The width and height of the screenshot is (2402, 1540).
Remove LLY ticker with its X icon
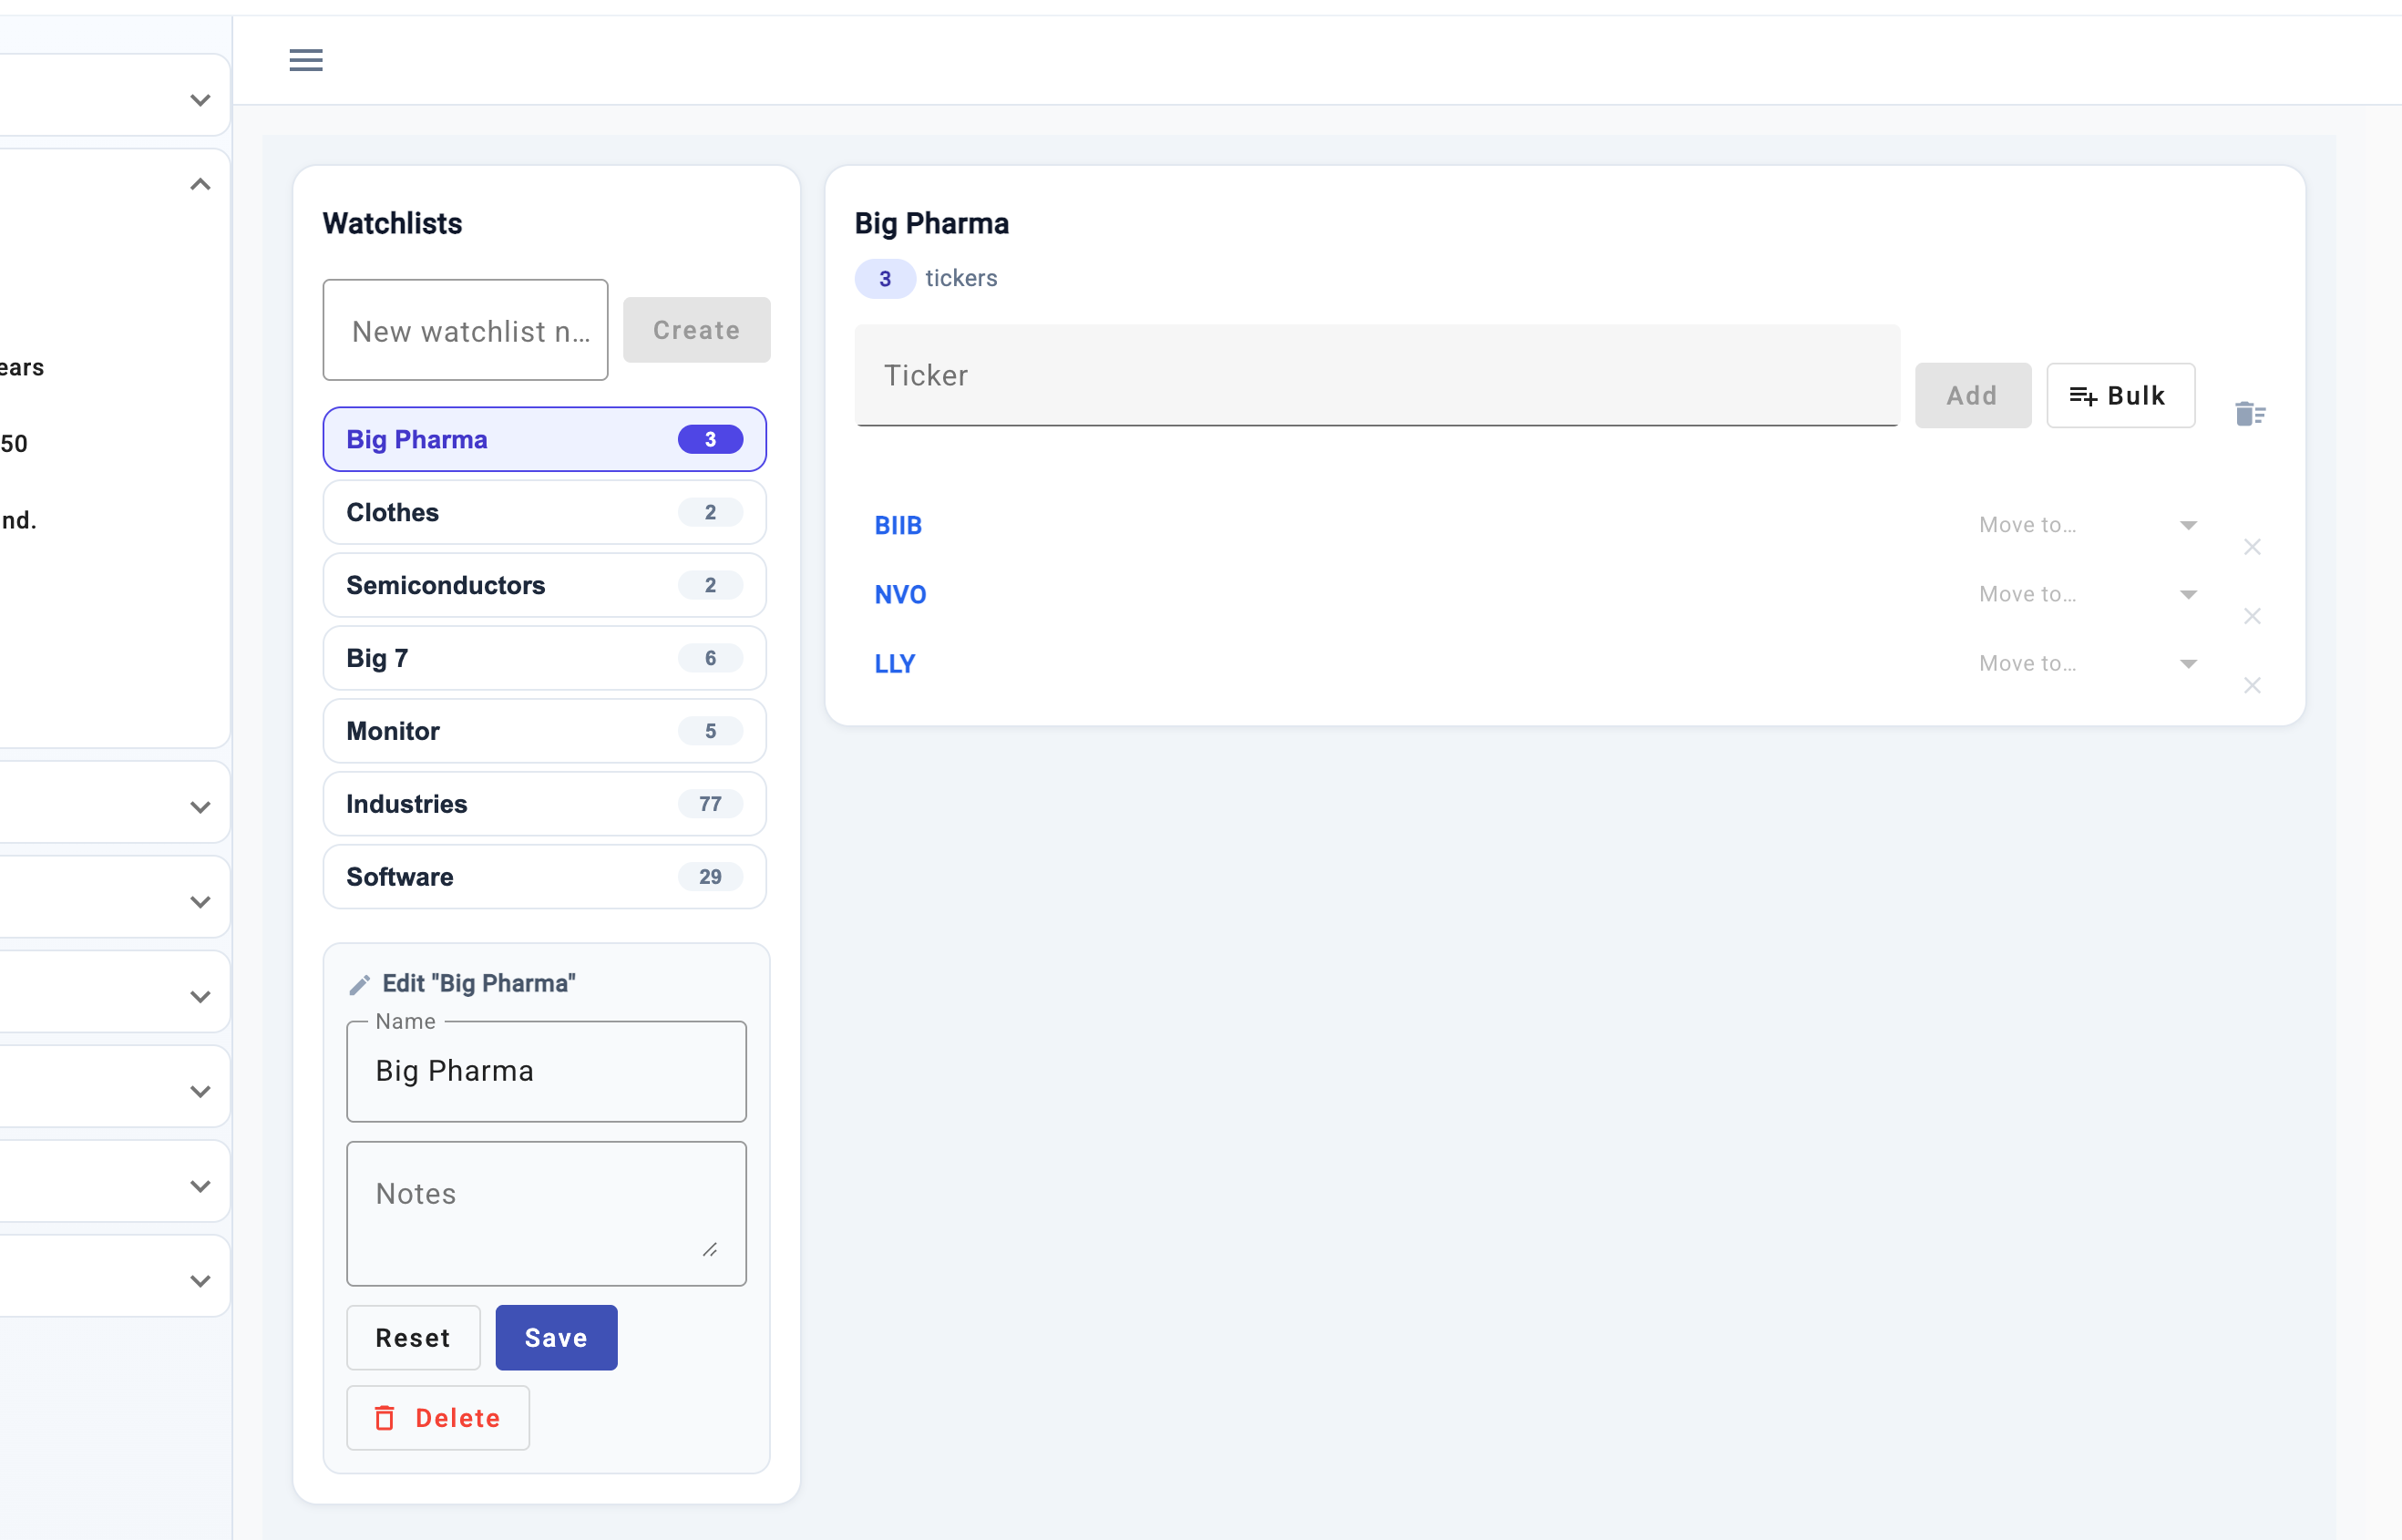tap(2252, 685)
